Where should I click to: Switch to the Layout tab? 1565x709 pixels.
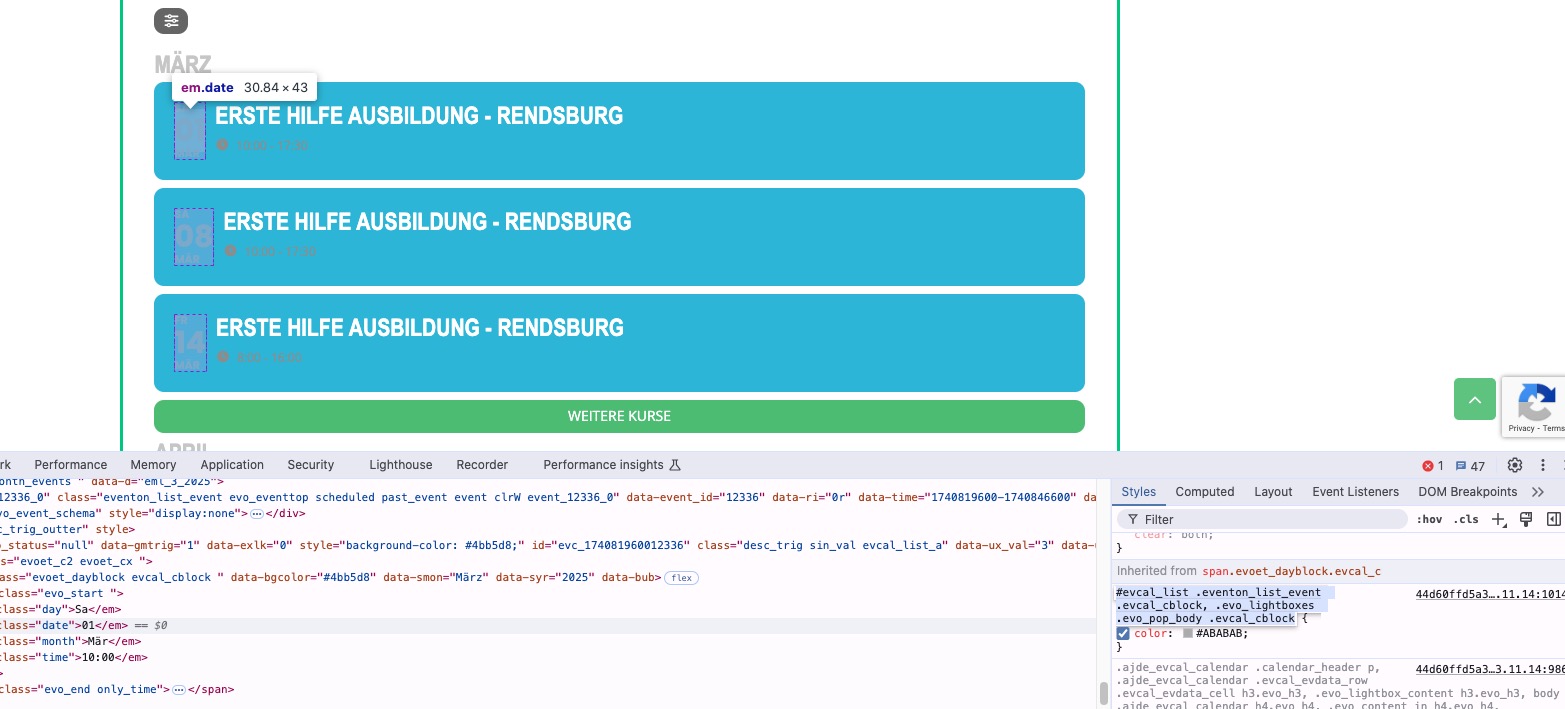[x=1273, y=492]
